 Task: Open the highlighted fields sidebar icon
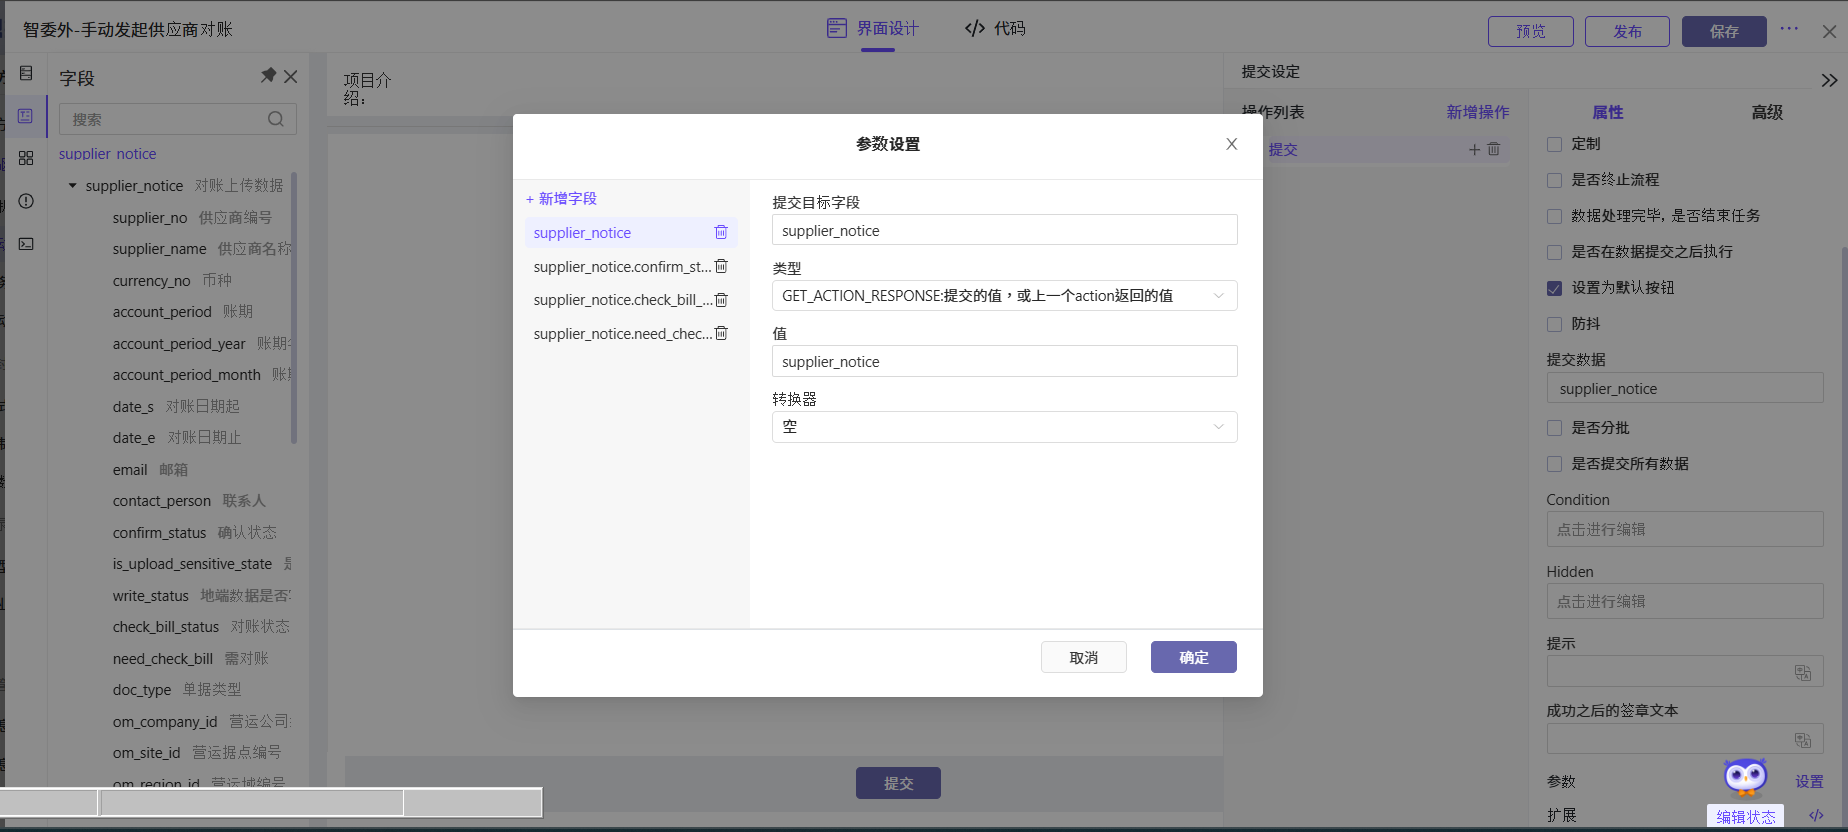26,116
